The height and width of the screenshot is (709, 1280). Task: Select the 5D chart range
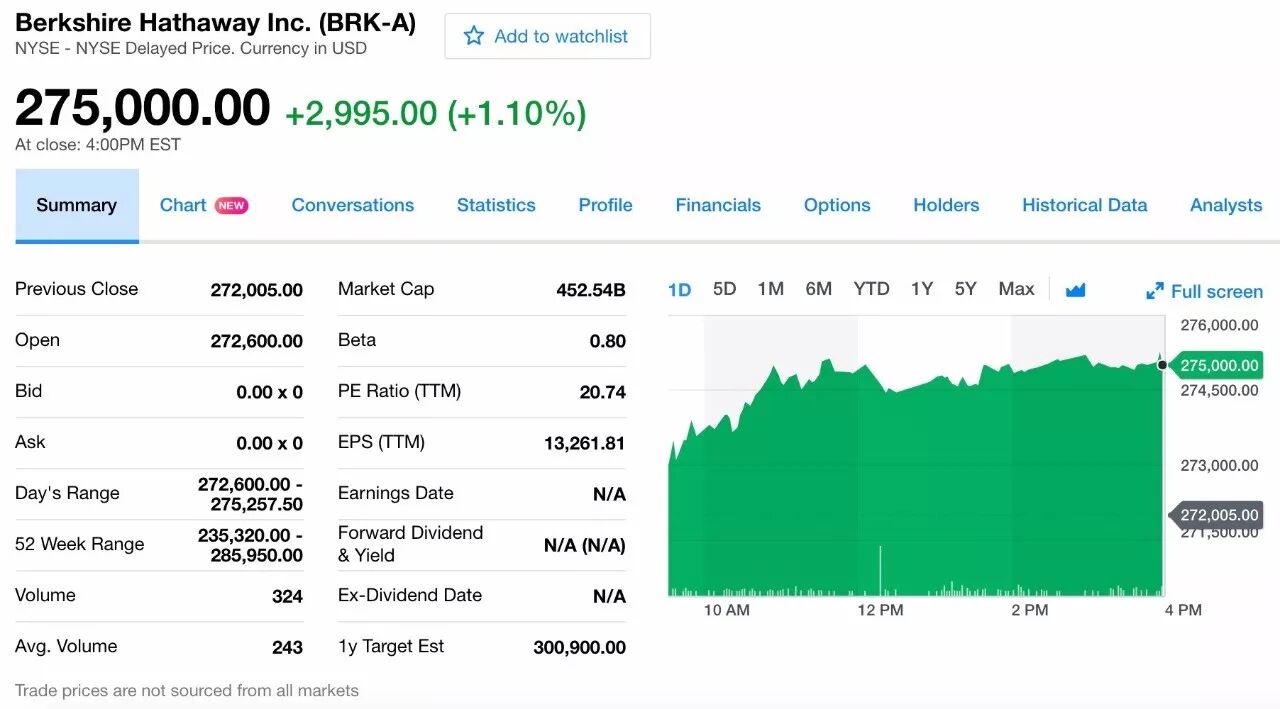pos(724,289)
